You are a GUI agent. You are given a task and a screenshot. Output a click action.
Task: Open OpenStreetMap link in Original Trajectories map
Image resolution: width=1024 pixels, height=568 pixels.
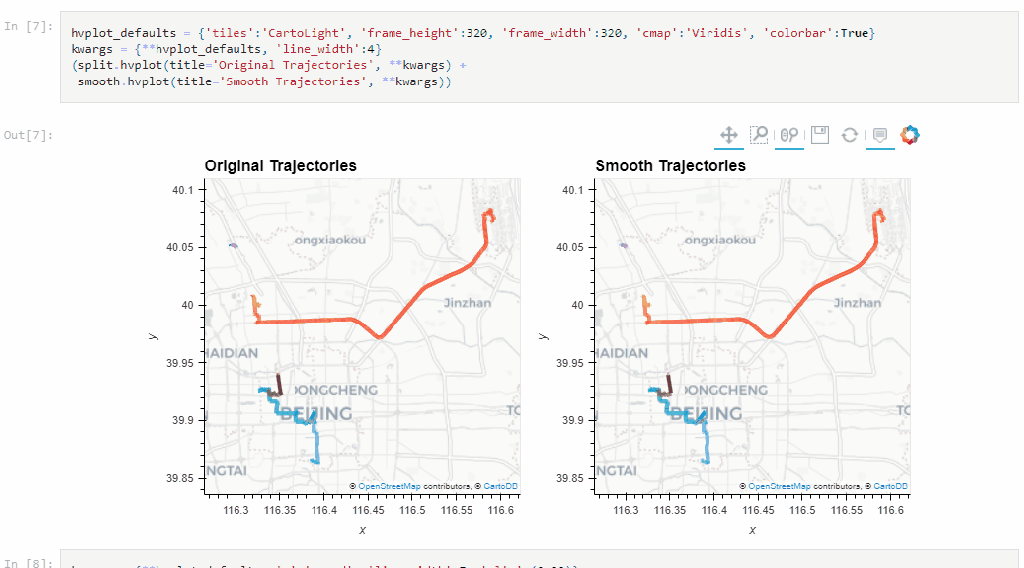coord(389,486)
